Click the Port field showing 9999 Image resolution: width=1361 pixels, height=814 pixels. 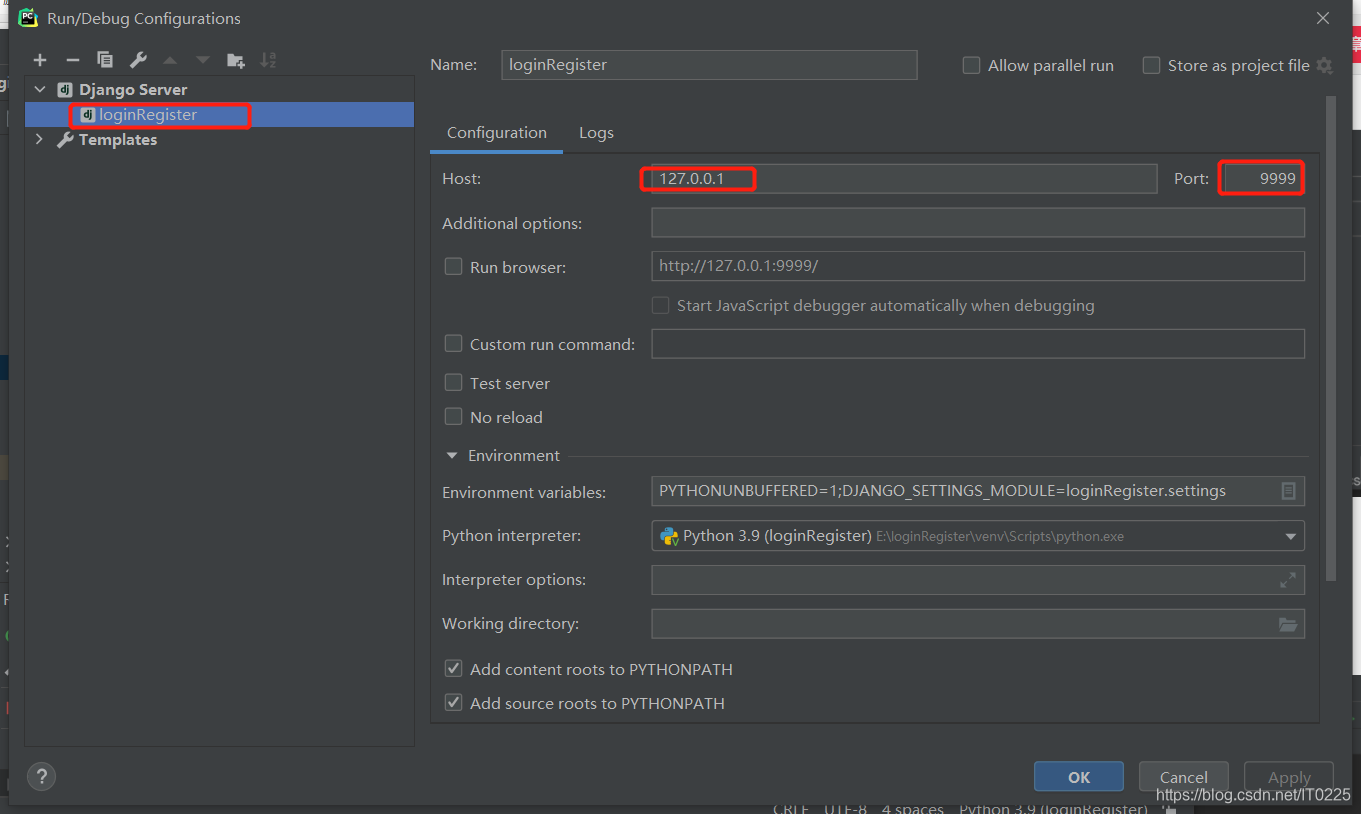pyautogui.click(x=1261, y=179)
